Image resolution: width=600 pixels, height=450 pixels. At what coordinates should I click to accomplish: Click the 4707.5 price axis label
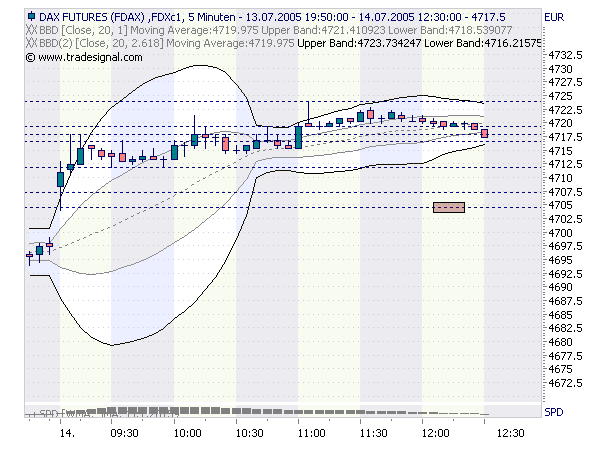tap(566, 192)
